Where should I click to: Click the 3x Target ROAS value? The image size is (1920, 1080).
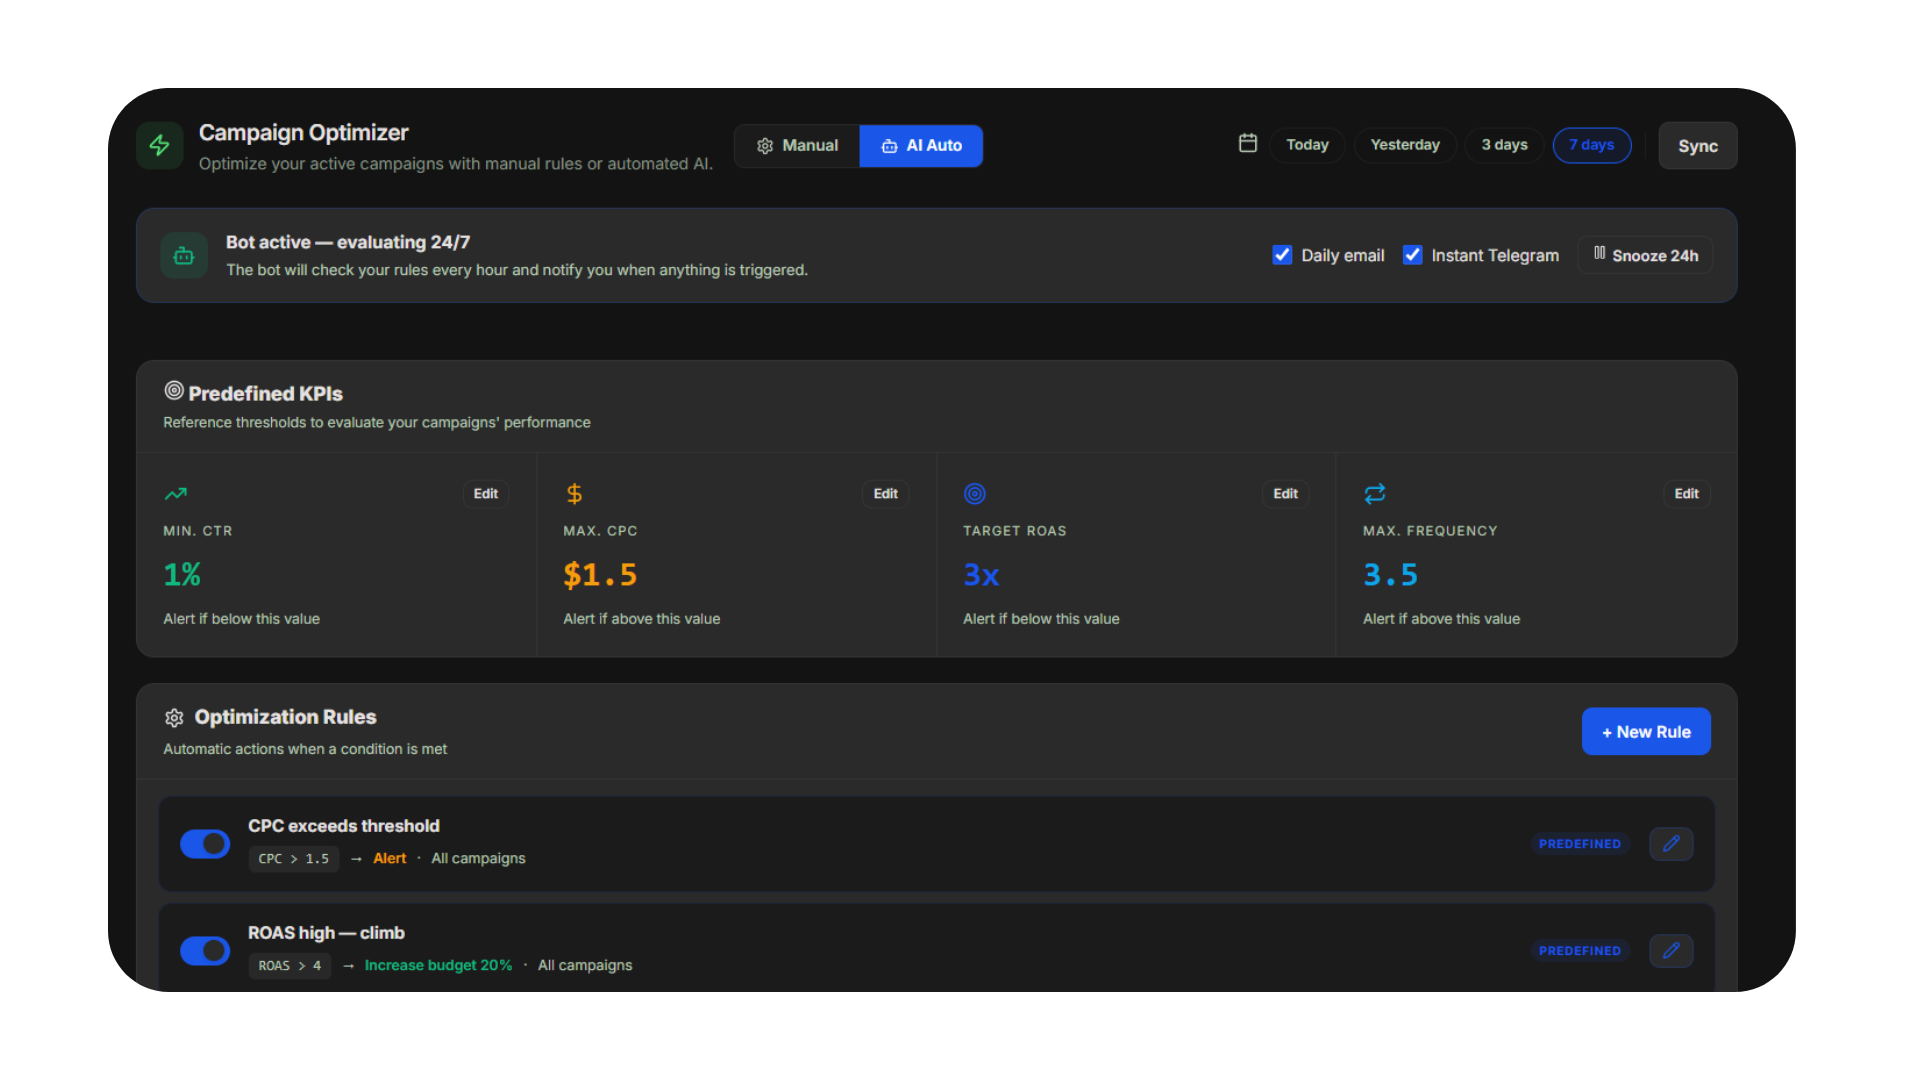(x=981, y=575)
